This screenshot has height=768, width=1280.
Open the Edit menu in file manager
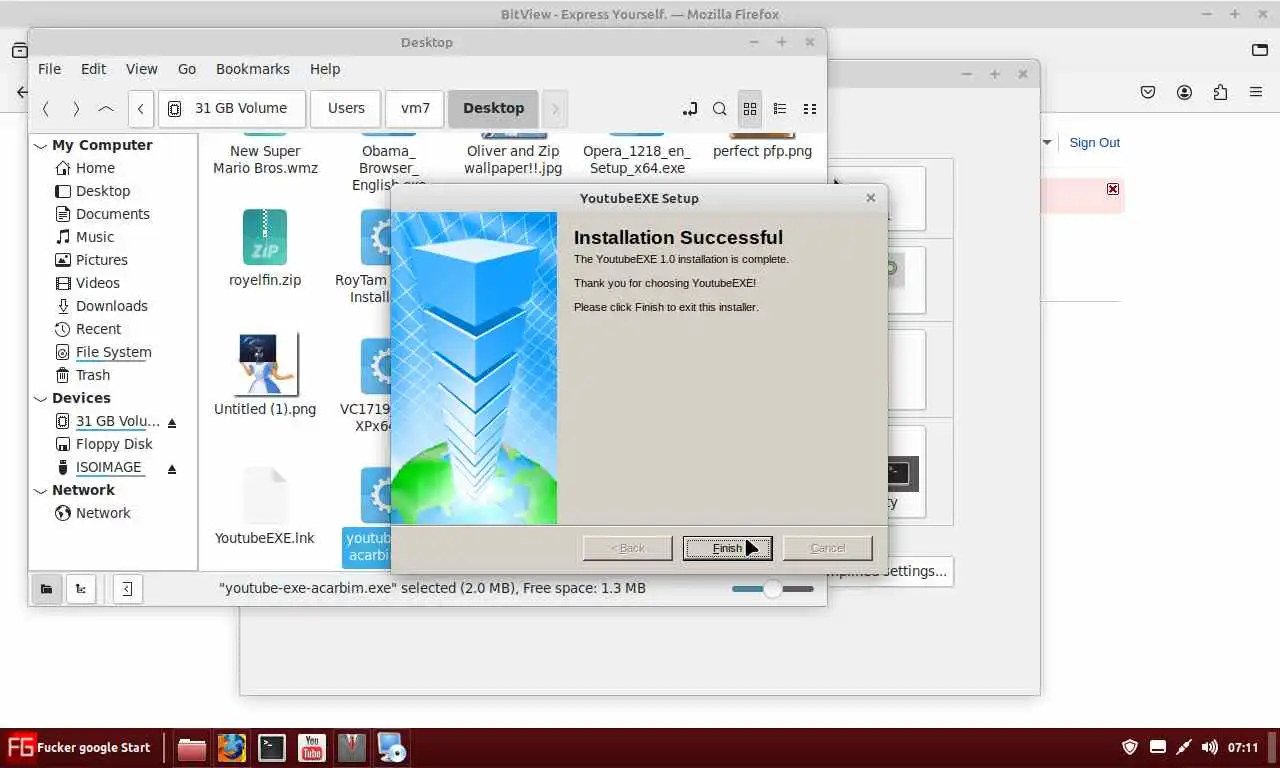(x=93, y=69)
